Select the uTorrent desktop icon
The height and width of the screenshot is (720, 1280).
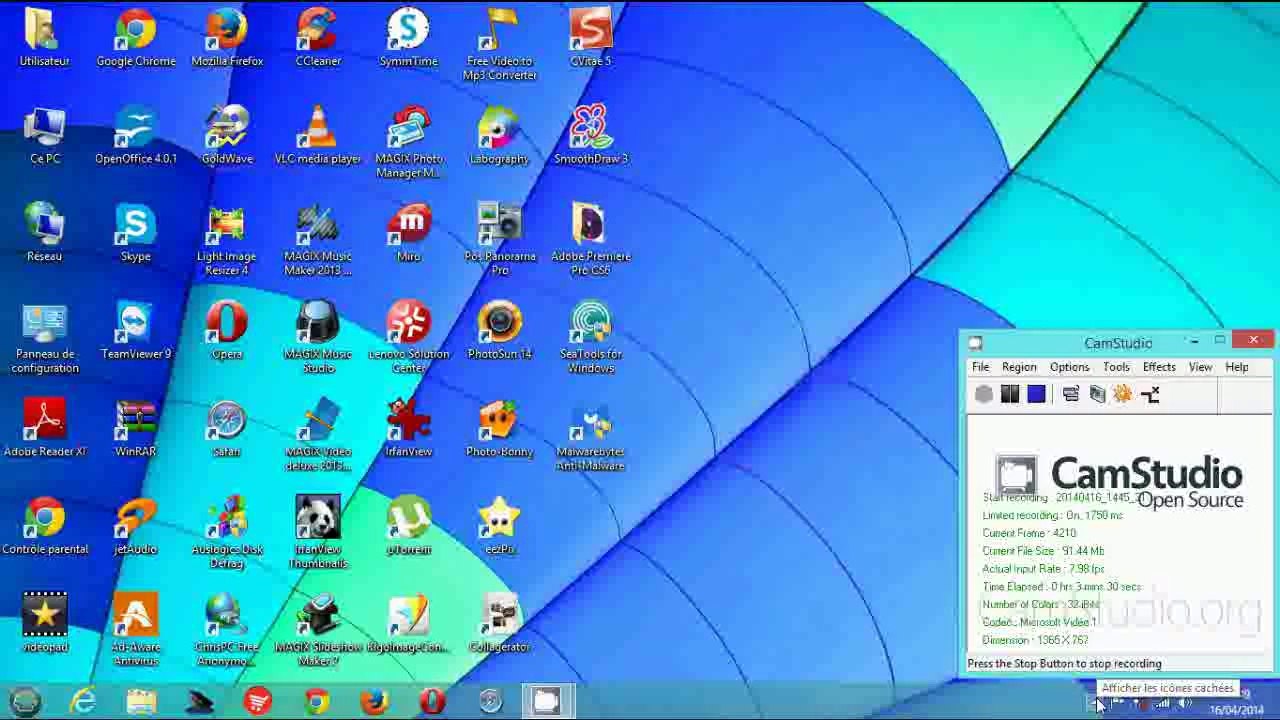pos(409,526)
